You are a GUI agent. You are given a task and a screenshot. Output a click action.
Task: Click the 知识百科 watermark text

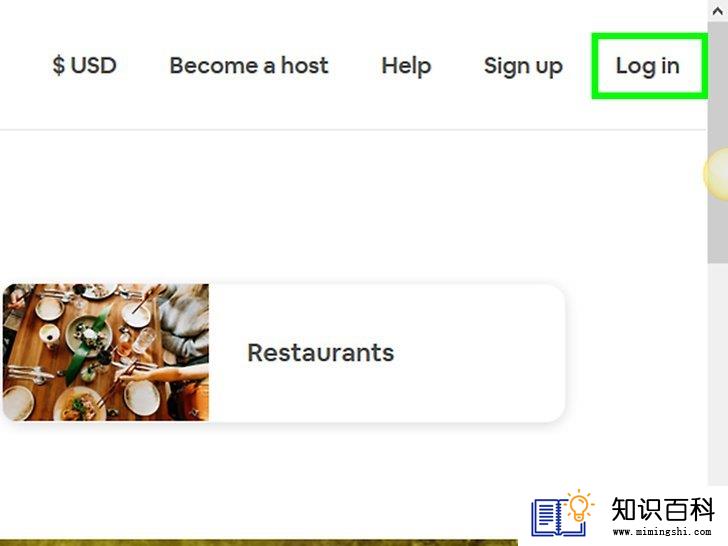click(x=662, y=510)
